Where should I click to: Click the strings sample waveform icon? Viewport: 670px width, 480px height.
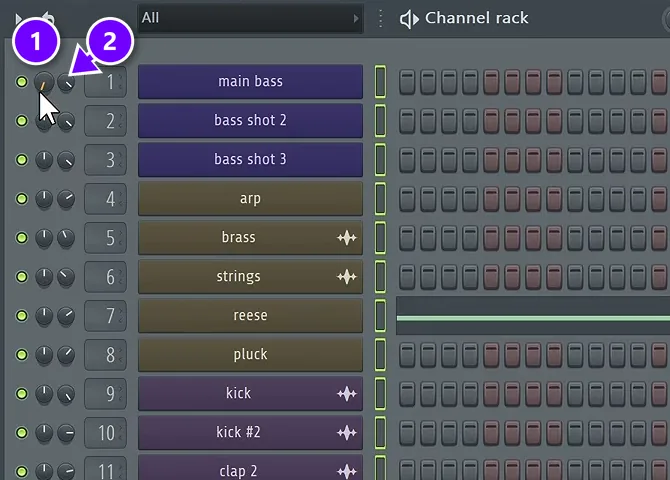pyautogui.click(x=347, y=277)
